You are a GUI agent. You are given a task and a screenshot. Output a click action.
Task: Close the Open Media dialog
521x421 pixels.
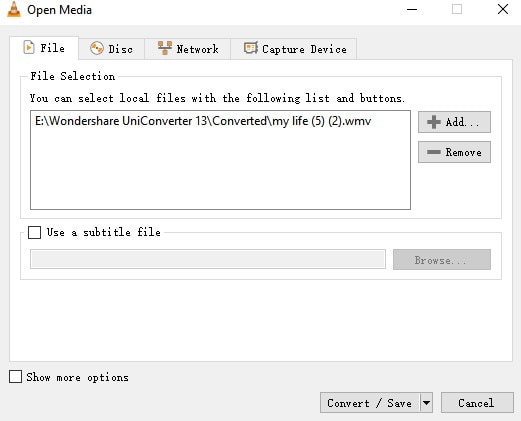(x=503, y=9)
